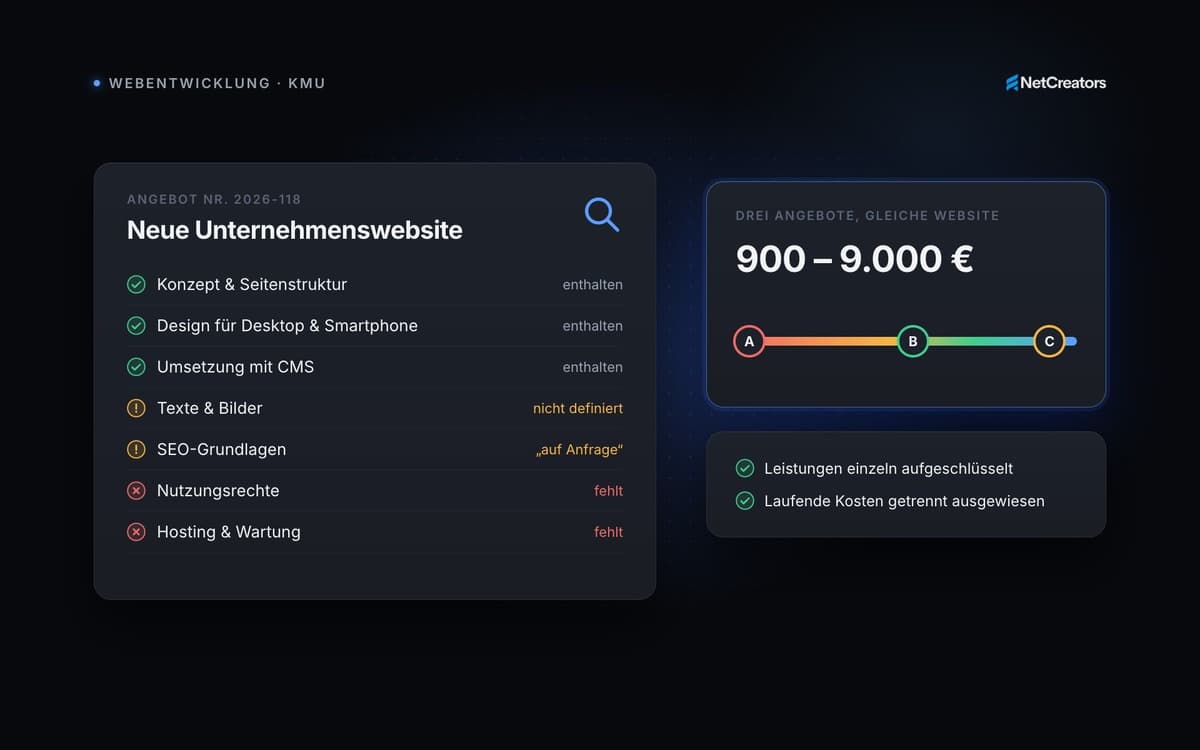The width and height of the screenshot is (1200, 750).
Task: Click the red cross icon beside Nutzungsrechte
Action: click(136, 491)
